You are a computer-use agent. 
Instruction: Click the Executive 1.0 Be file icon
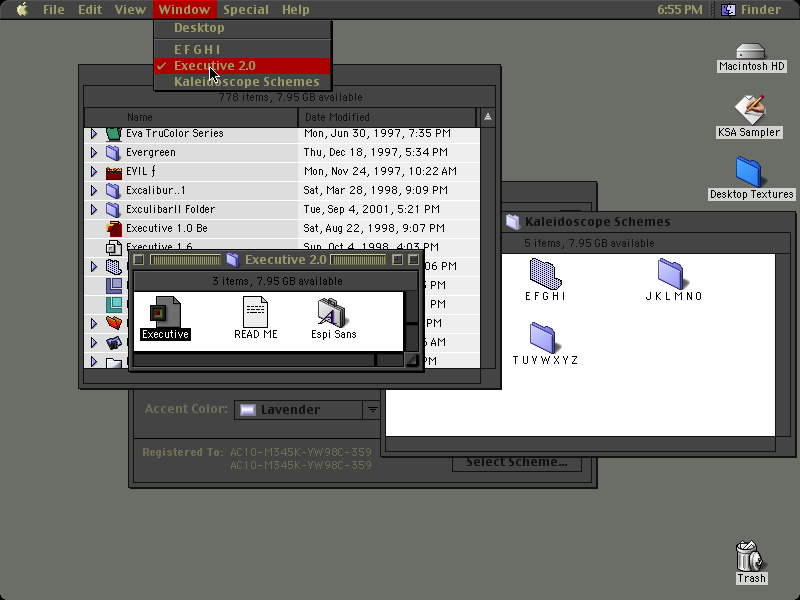coord(113,228)
